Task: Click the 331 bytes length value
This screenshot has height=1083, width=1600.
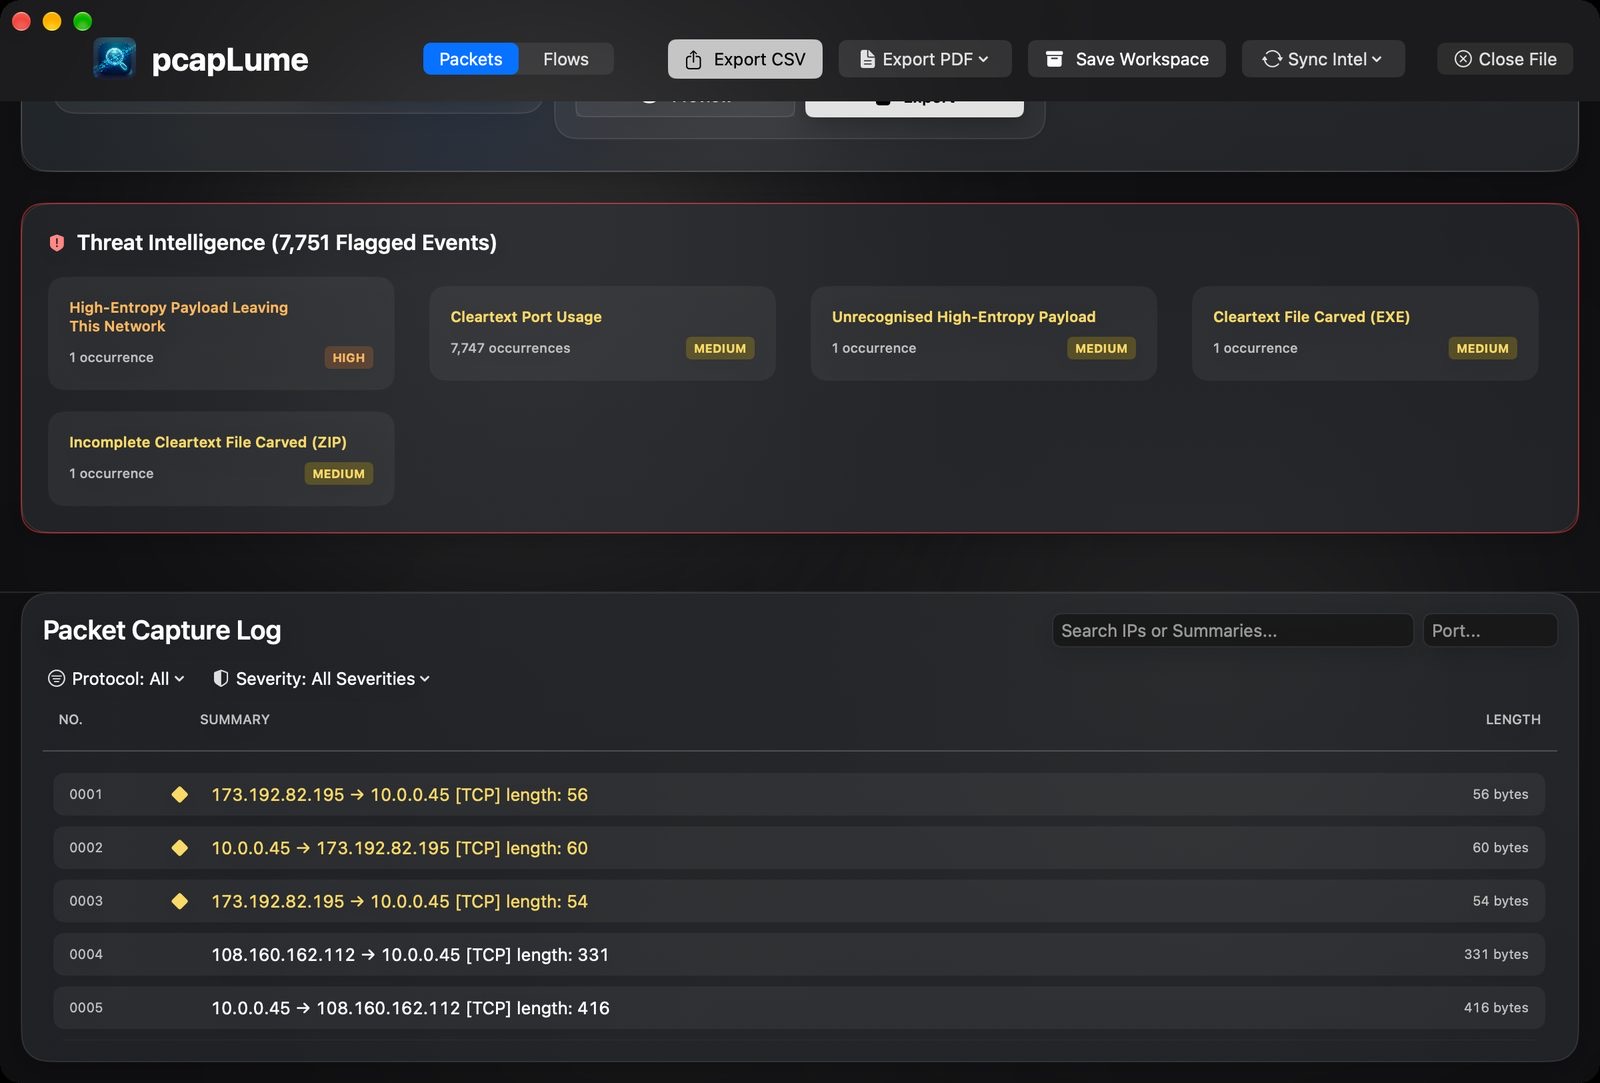Action: pos(1496,954)
